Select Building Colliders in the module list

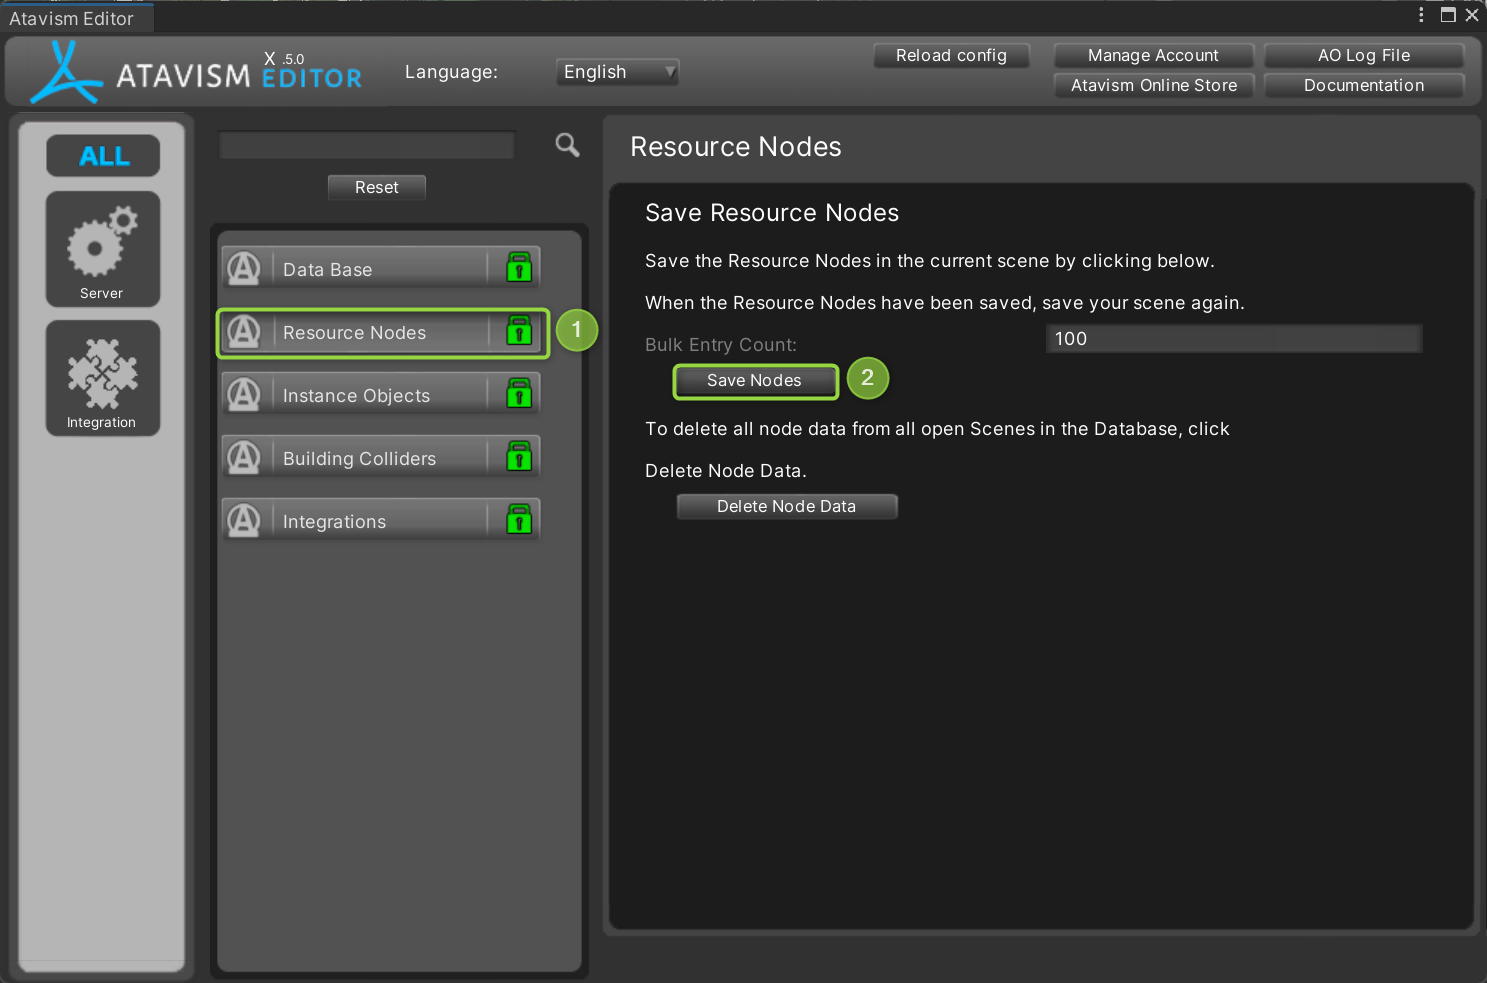[360, 458]
